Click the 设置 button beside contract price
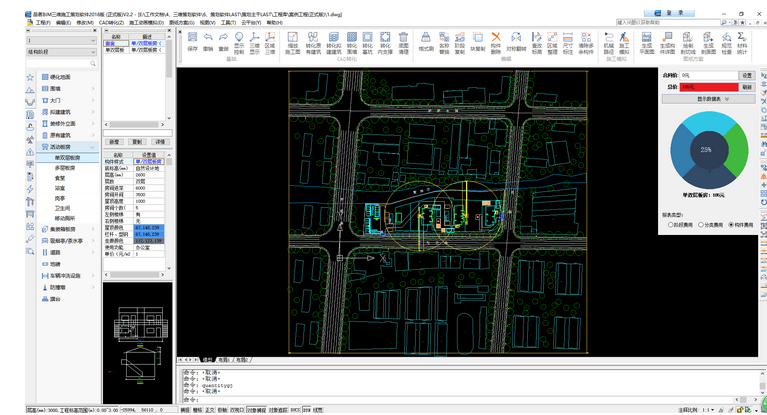The width and height of the screenshot is (767, 415). [x=747, y=75]
